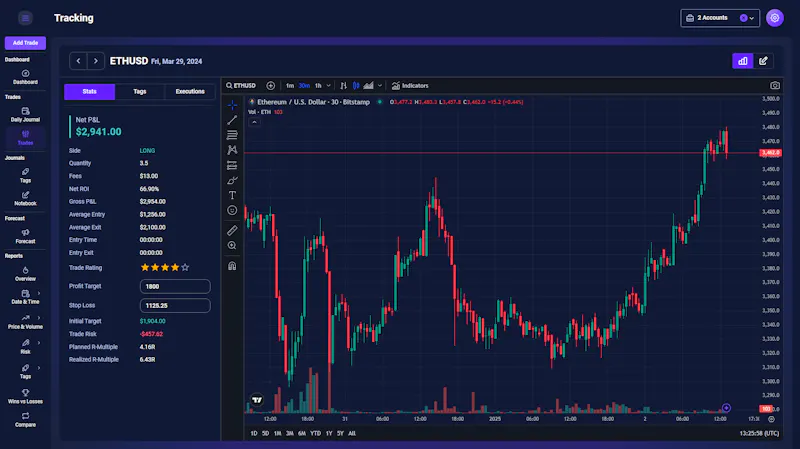Select the 1m timeframe
Image resolution: width=800 pixels, height=449 pixels.
point(290,86)
